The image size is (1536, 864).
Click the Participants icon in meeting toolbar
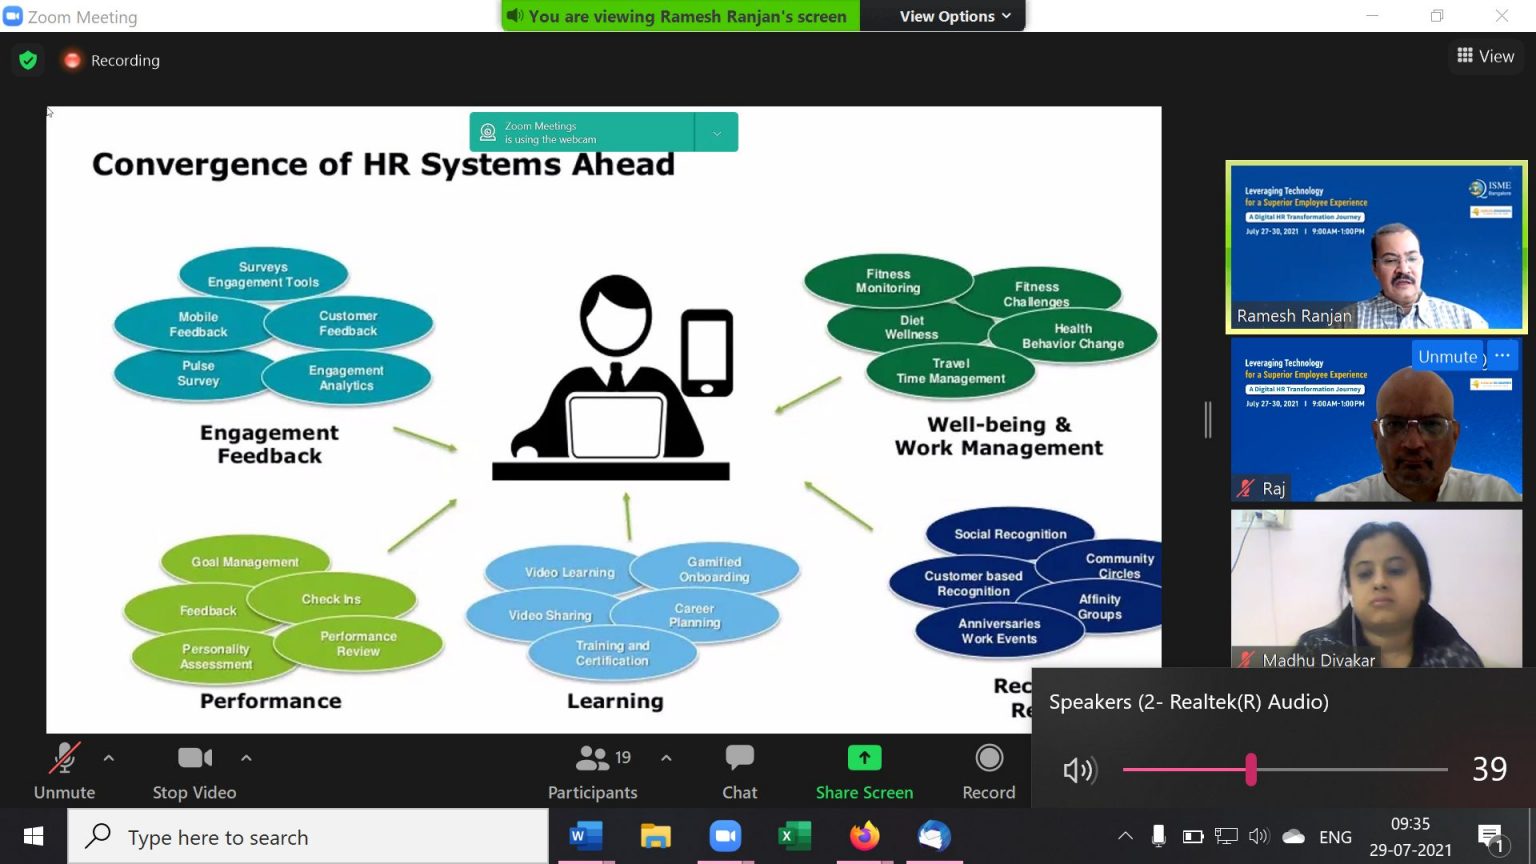click(592, 760)
